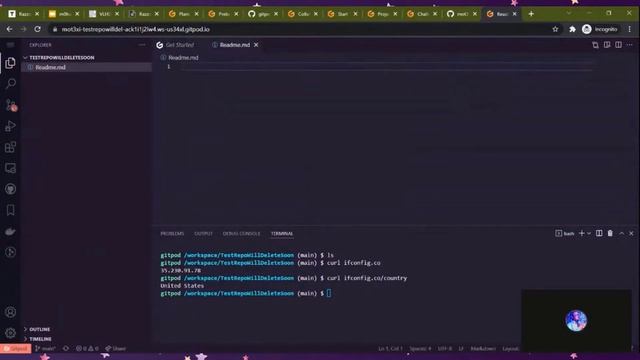The width and height of the screenshot is (640, 360).
Task: Open the Remote Explorer view
Action: coord(11,168)
